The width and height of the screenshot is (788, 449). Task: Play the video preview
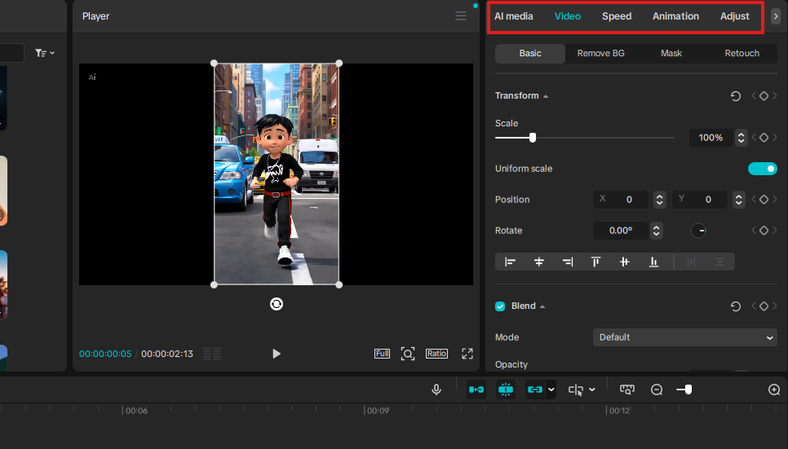[x=276, y=353]
